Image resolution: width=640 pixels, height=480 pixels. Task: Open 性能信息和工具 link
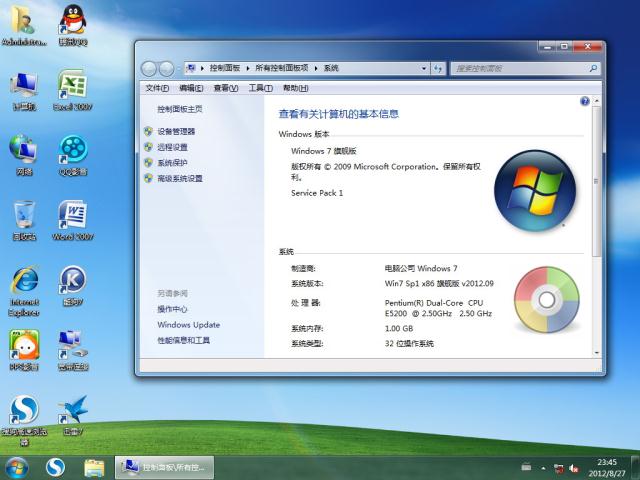[x=184, y=340]
